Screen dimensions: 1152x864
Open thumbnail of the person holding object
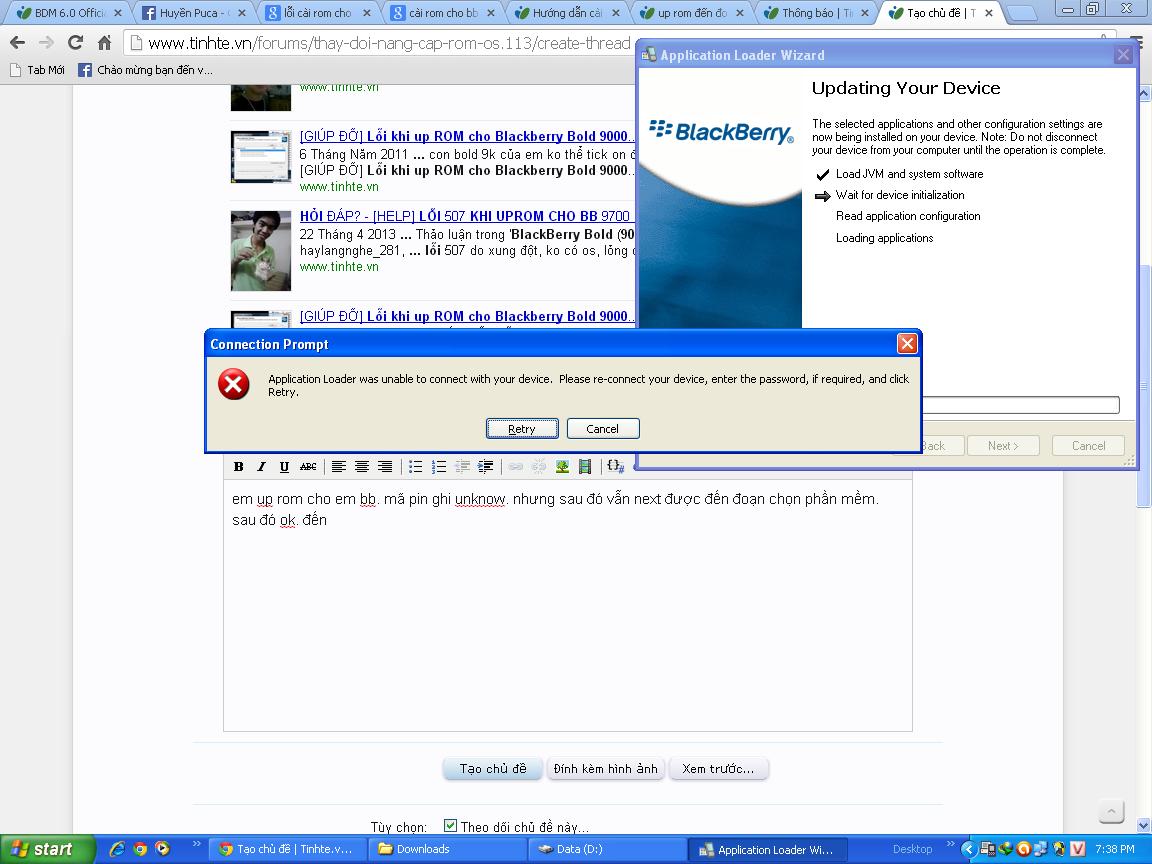(x=261, y=251)
